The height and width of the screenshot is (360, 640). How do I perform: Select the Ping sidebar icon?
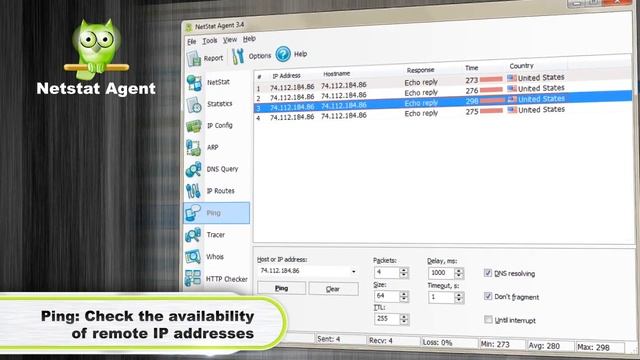click(193, 213)
